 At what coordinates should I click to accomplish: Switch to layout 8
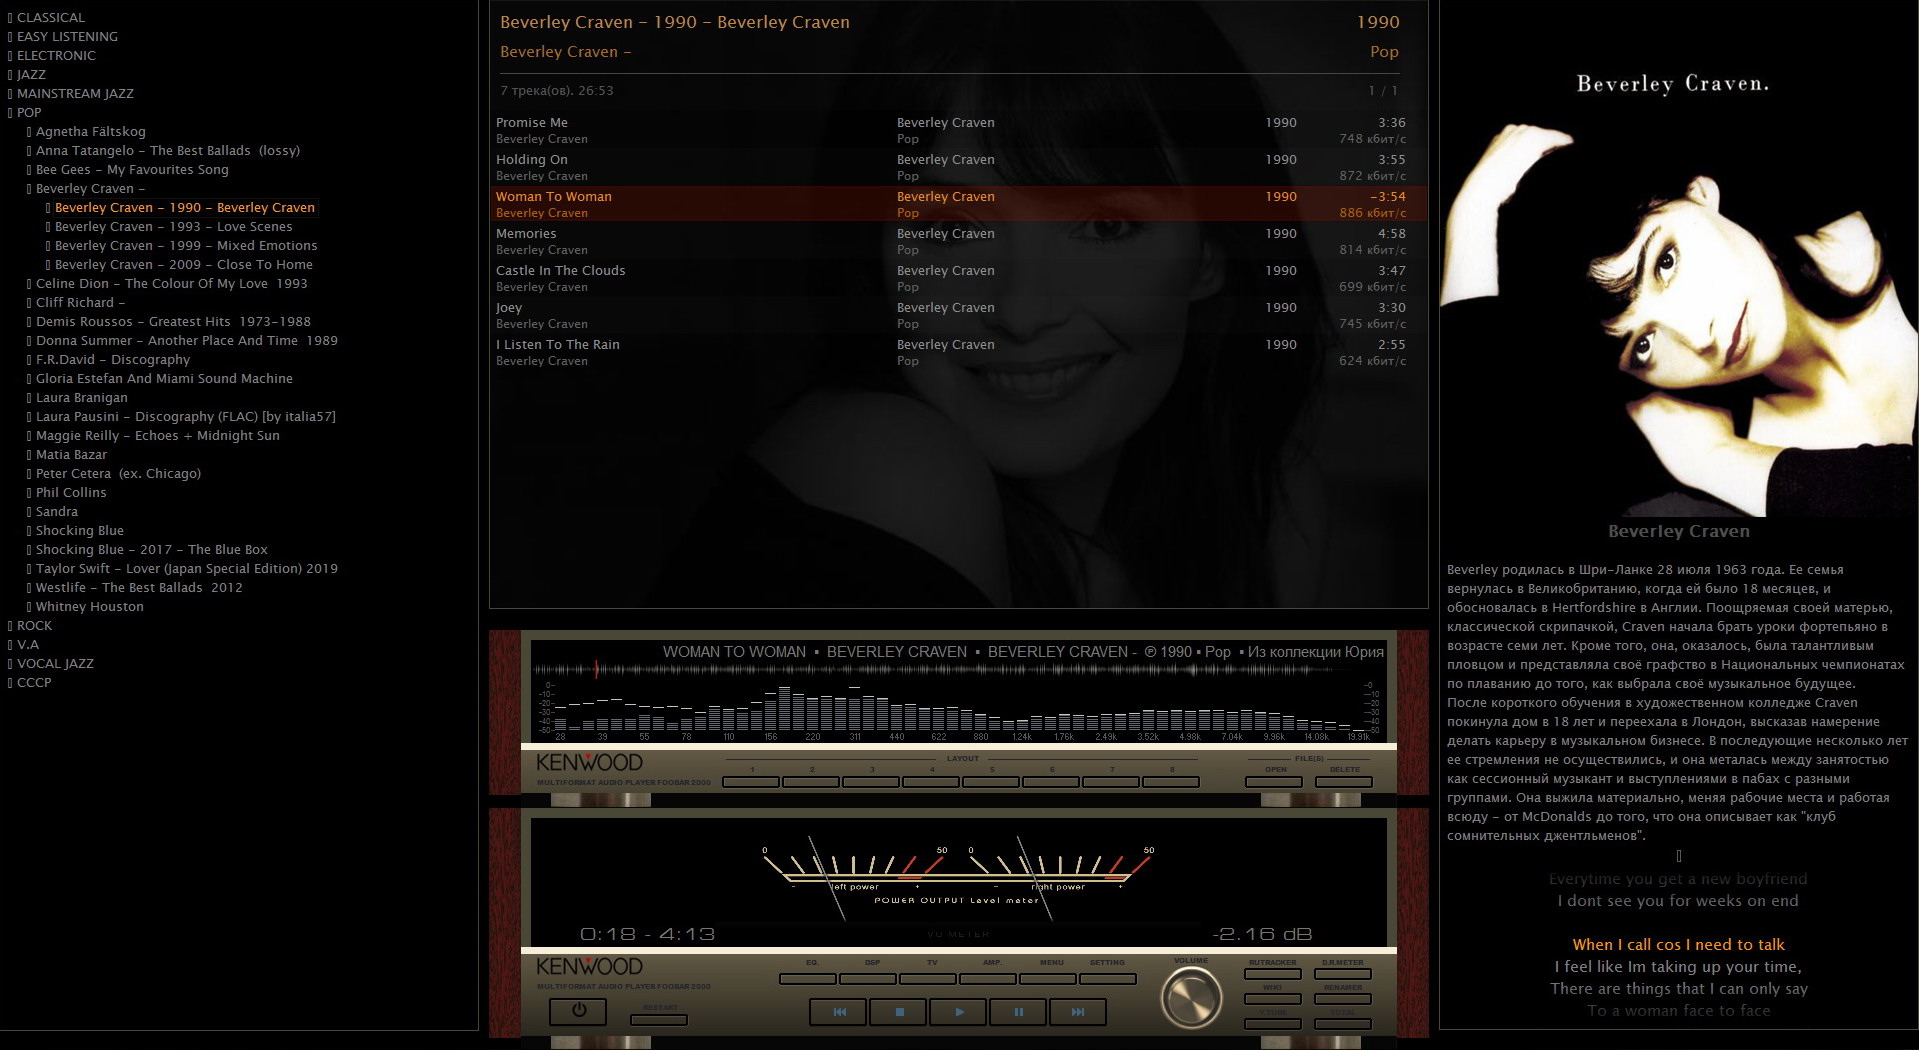pos(1171,782)
